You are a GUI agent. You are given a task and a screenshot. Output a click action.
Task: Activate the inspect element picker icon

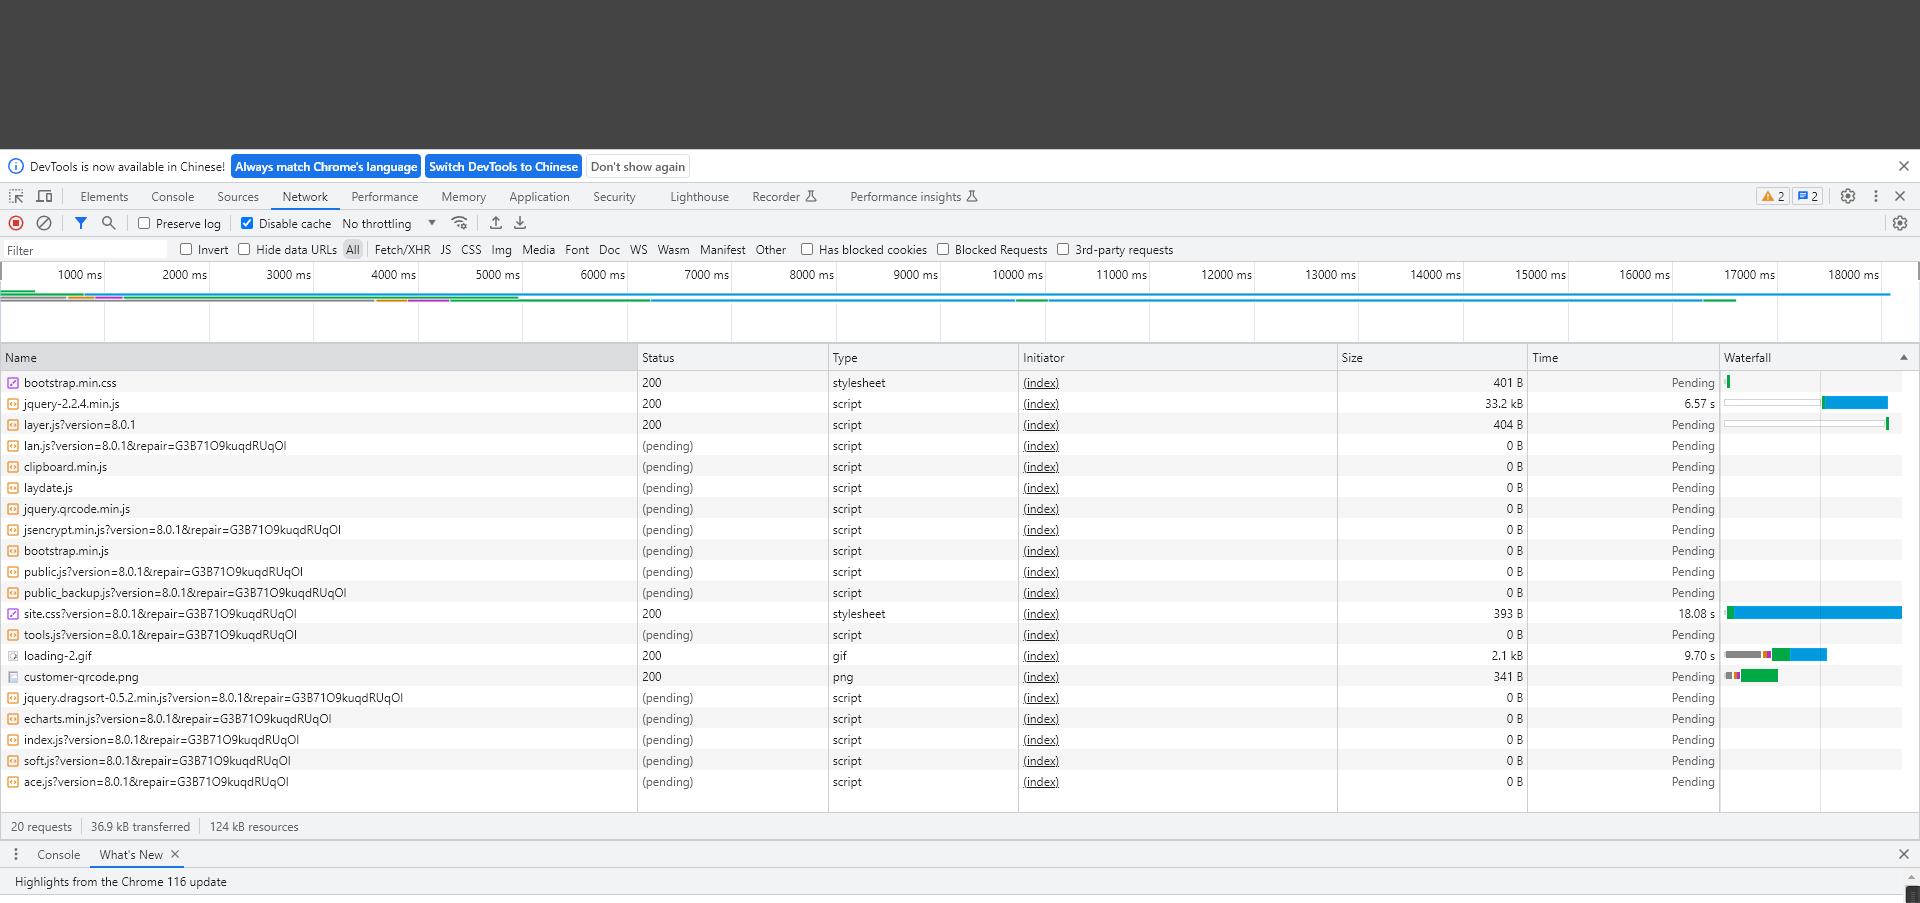[16, 196]
